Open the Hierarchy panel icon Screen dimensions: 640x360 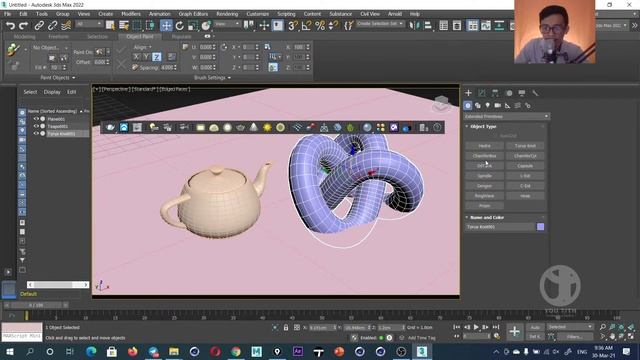coord(495,93)
